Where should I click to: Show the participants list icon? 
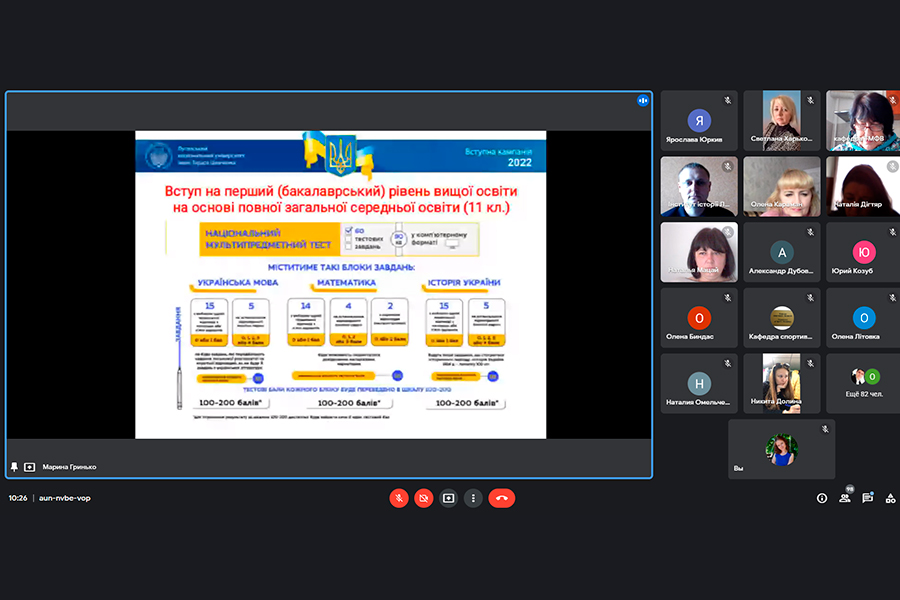pos(845,498)
